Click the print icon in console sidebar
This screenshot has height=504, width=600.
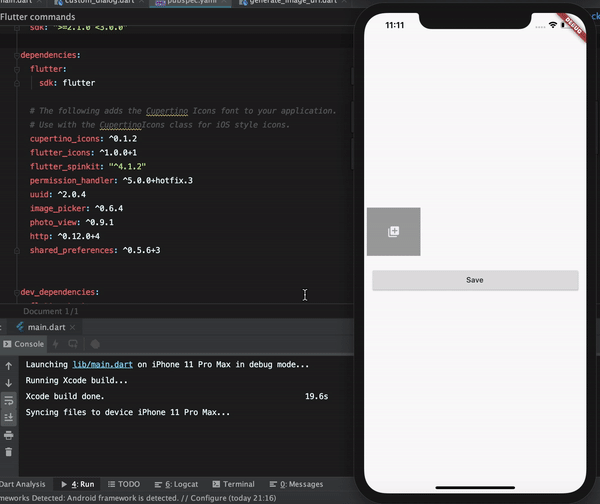pos(8,435)
